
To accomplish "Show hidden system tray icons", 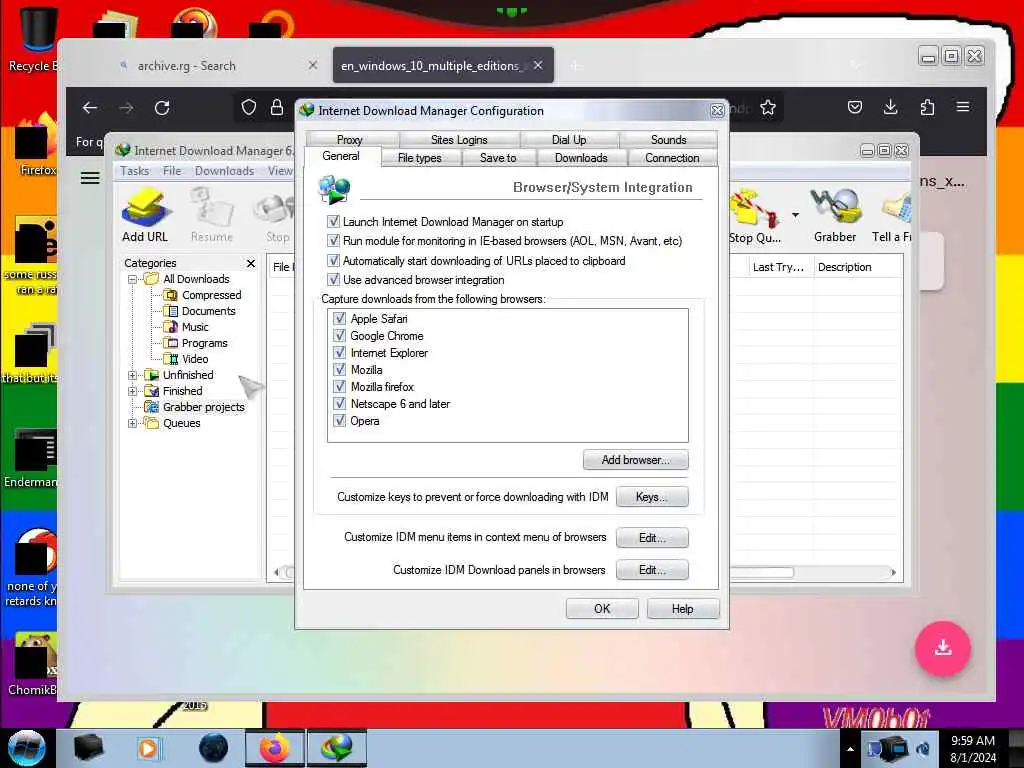I will click(850, 749).
